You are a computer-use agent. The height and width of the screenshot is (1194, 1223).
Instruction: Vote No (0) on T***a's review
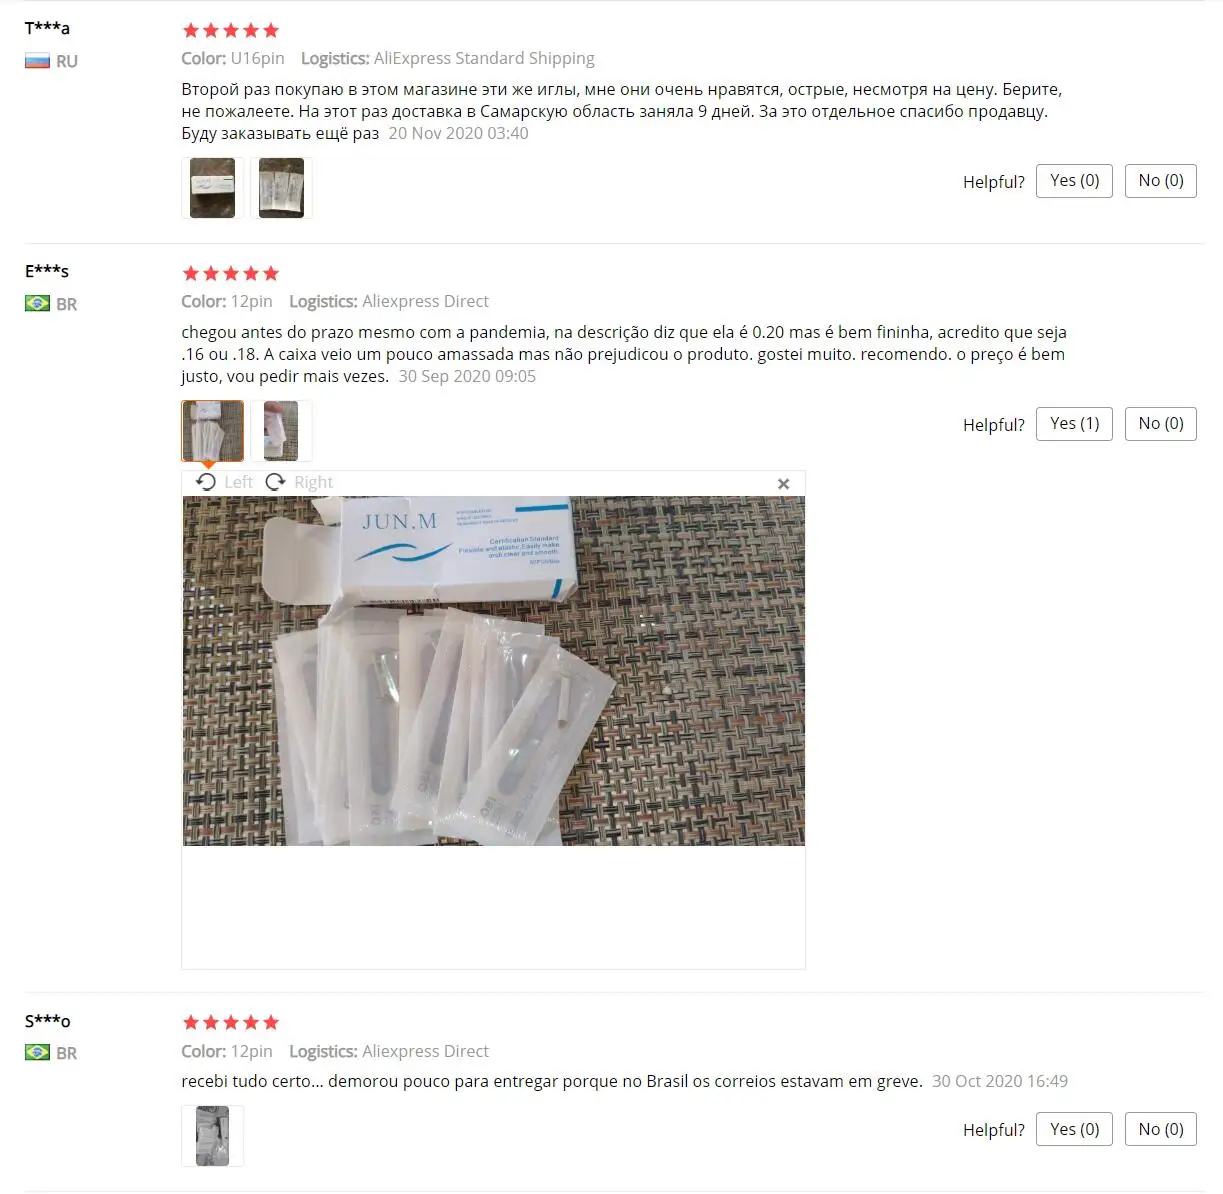click(1161, 181)
